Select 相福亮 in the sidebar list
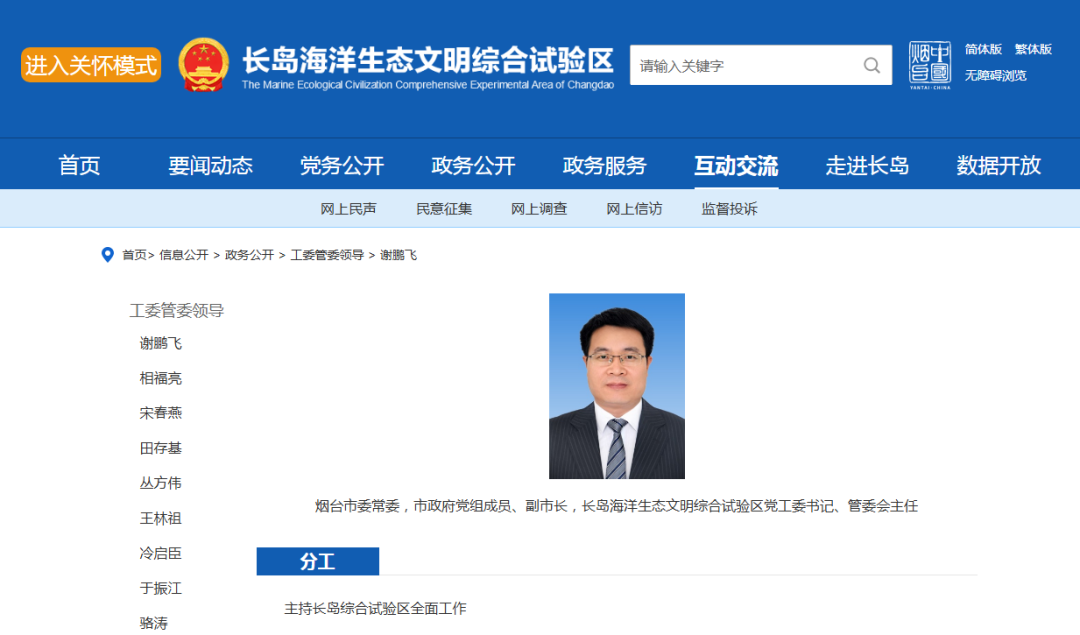The image size is (1080, 635). click(x=160, y=378)
